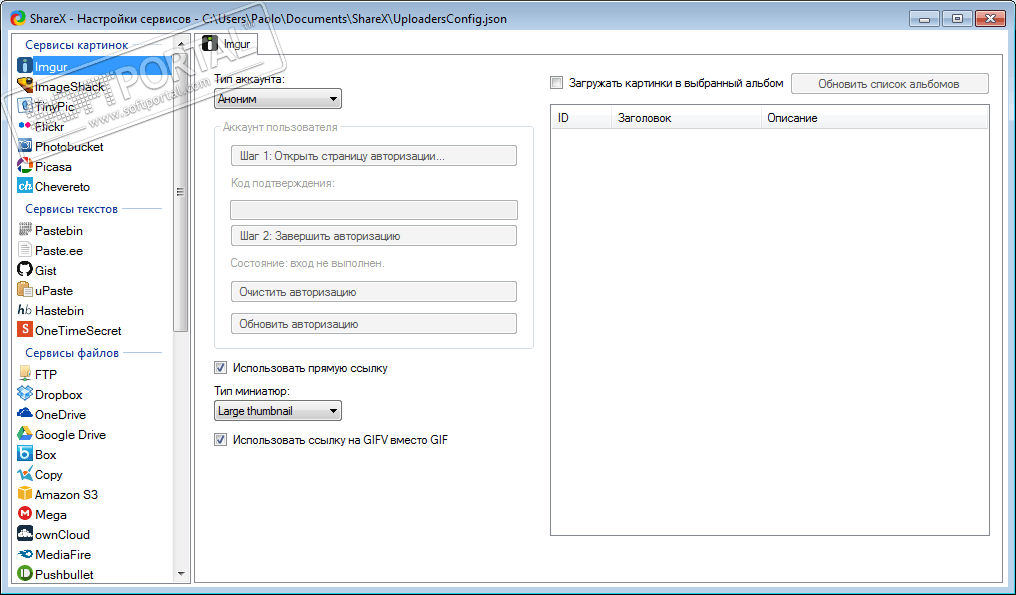The width and height of the screenshot is (1016, 595).
Task: Click 'Очистить авторизацию' button
Action: (374, 292)
